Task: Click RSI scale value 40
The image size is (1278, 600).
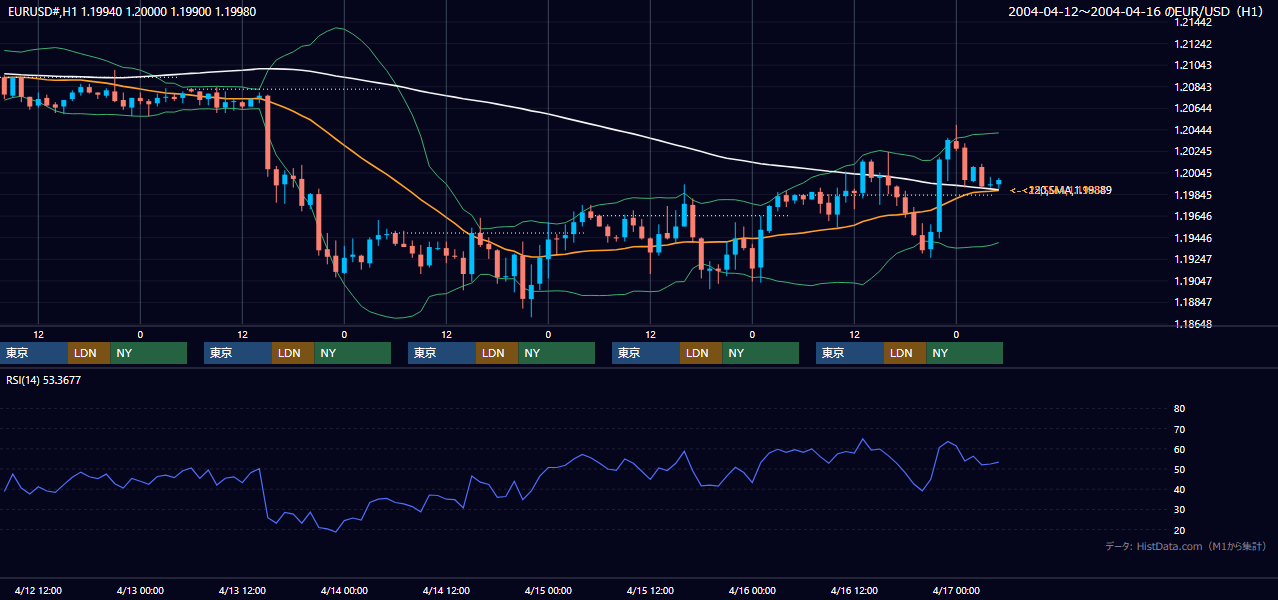Action: 1179,489
